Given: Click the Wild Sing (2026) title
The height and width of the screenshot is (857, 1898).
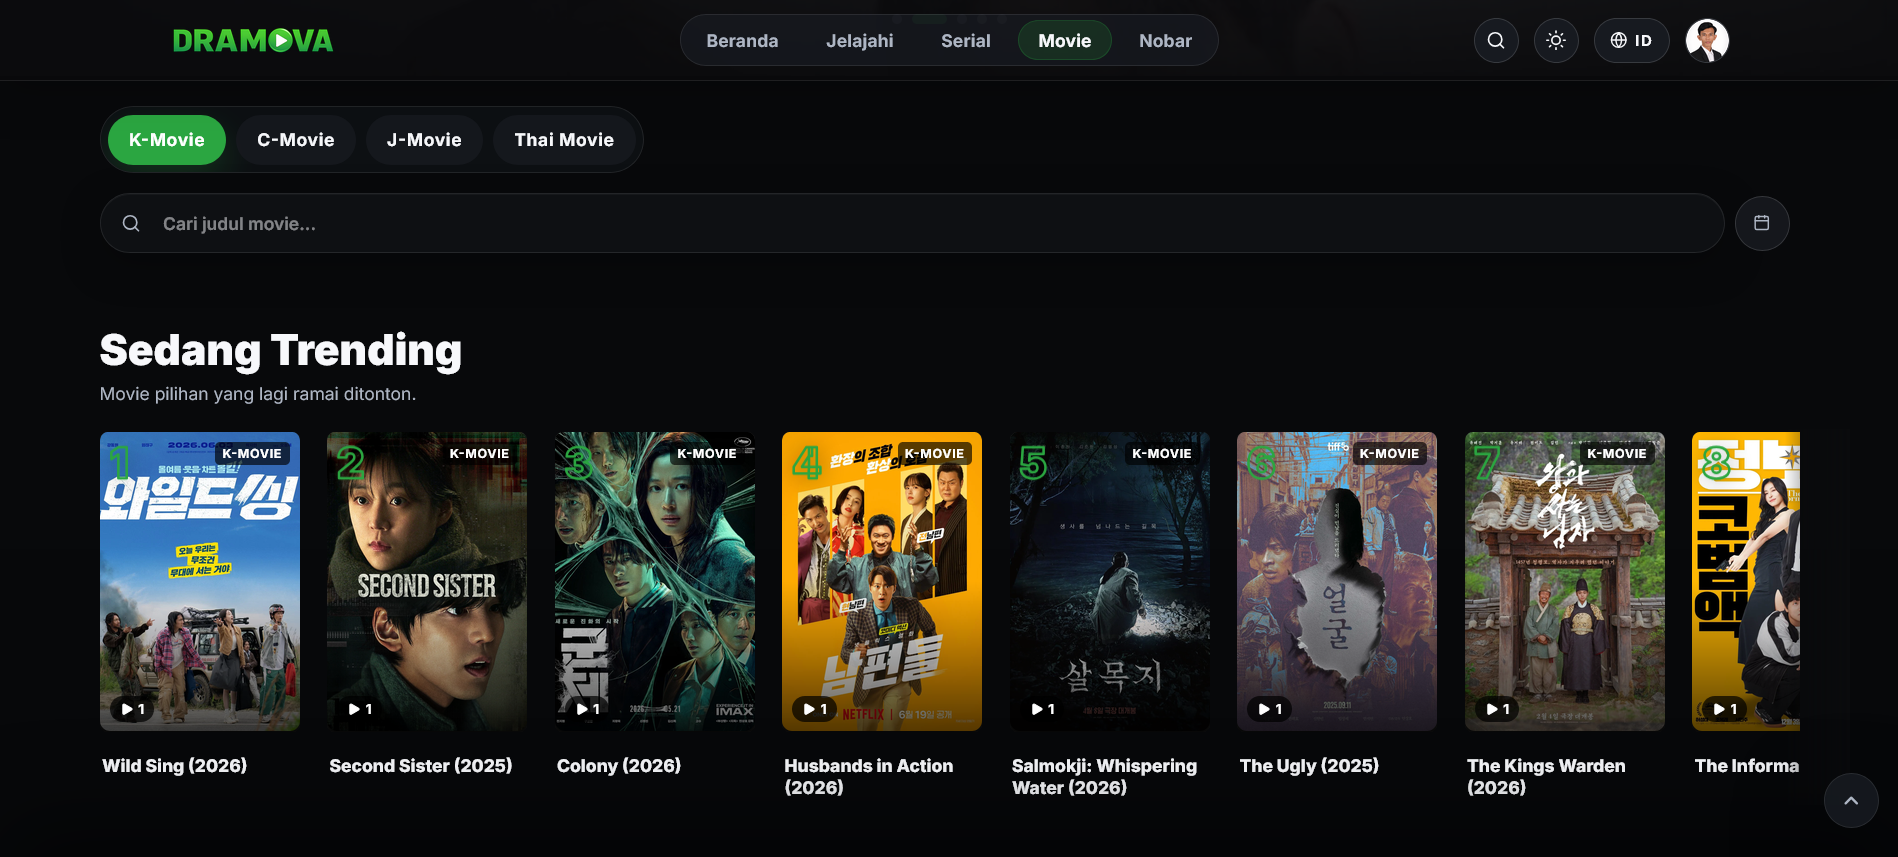Looking at the screenshot, I should [175, 766].
